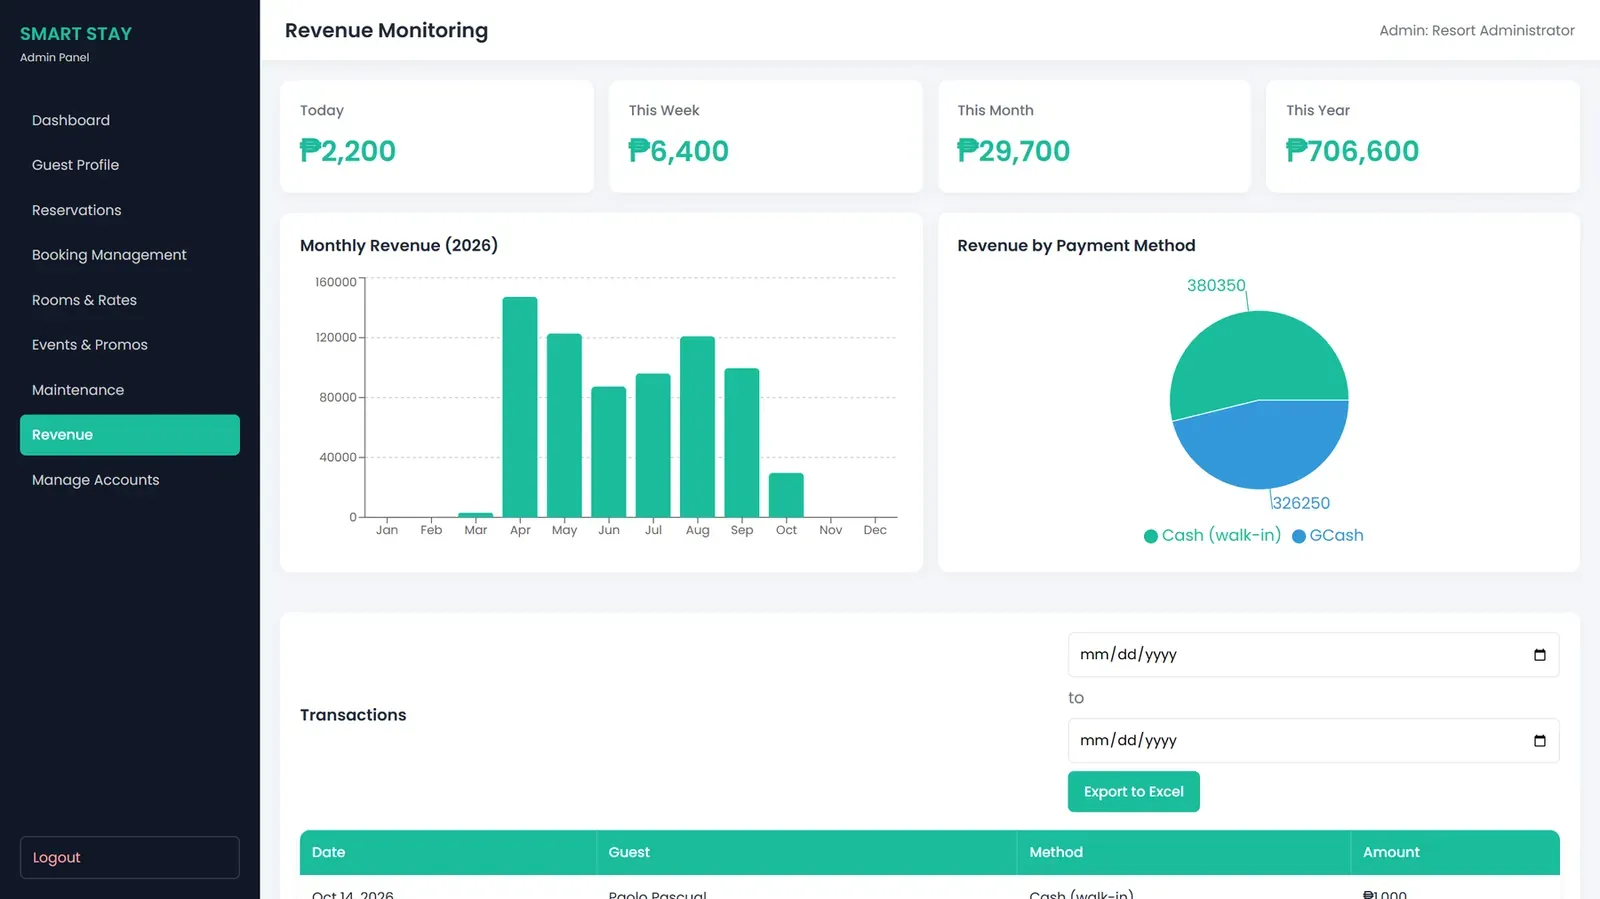This screenshot has height=899, width=1600.
Task: Select the active Revenue menu item
Action: (130, 435)
